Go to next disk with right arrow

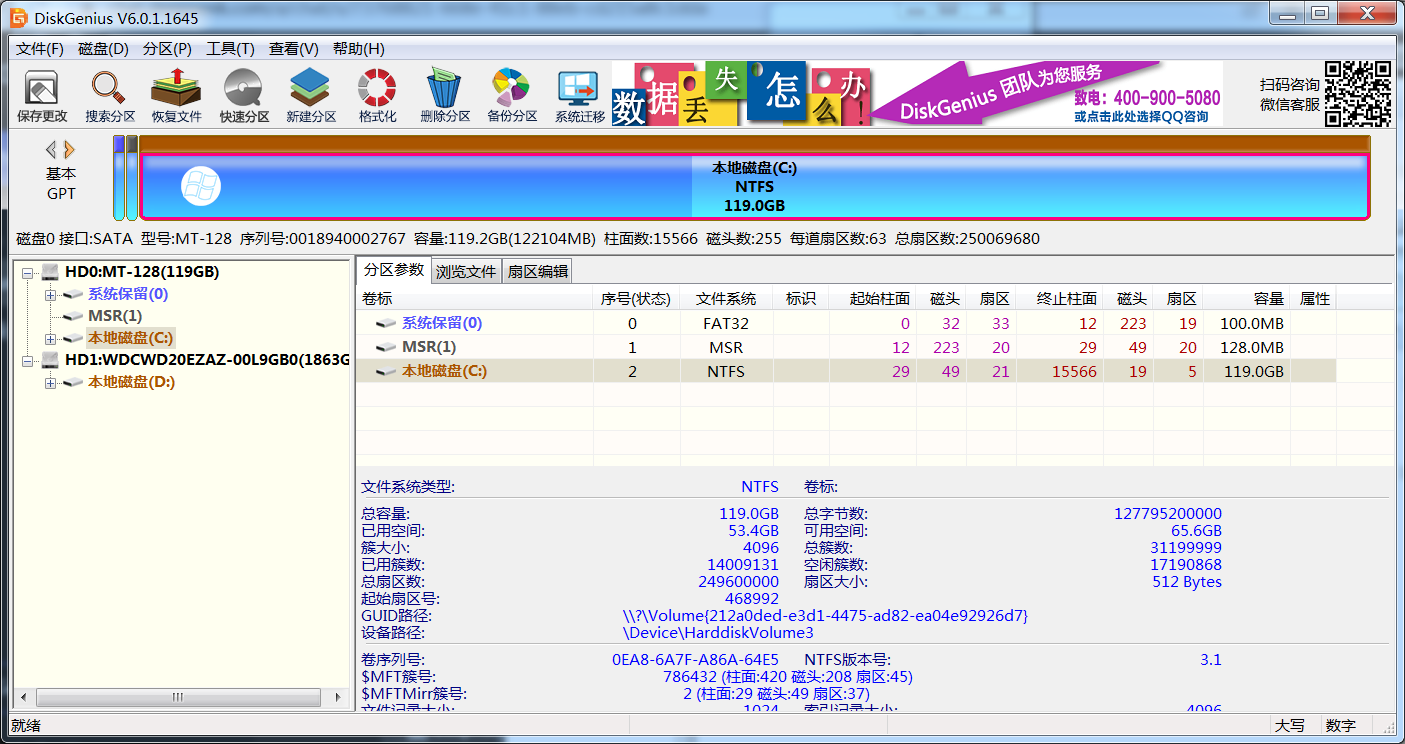click(x=70, y=150)
